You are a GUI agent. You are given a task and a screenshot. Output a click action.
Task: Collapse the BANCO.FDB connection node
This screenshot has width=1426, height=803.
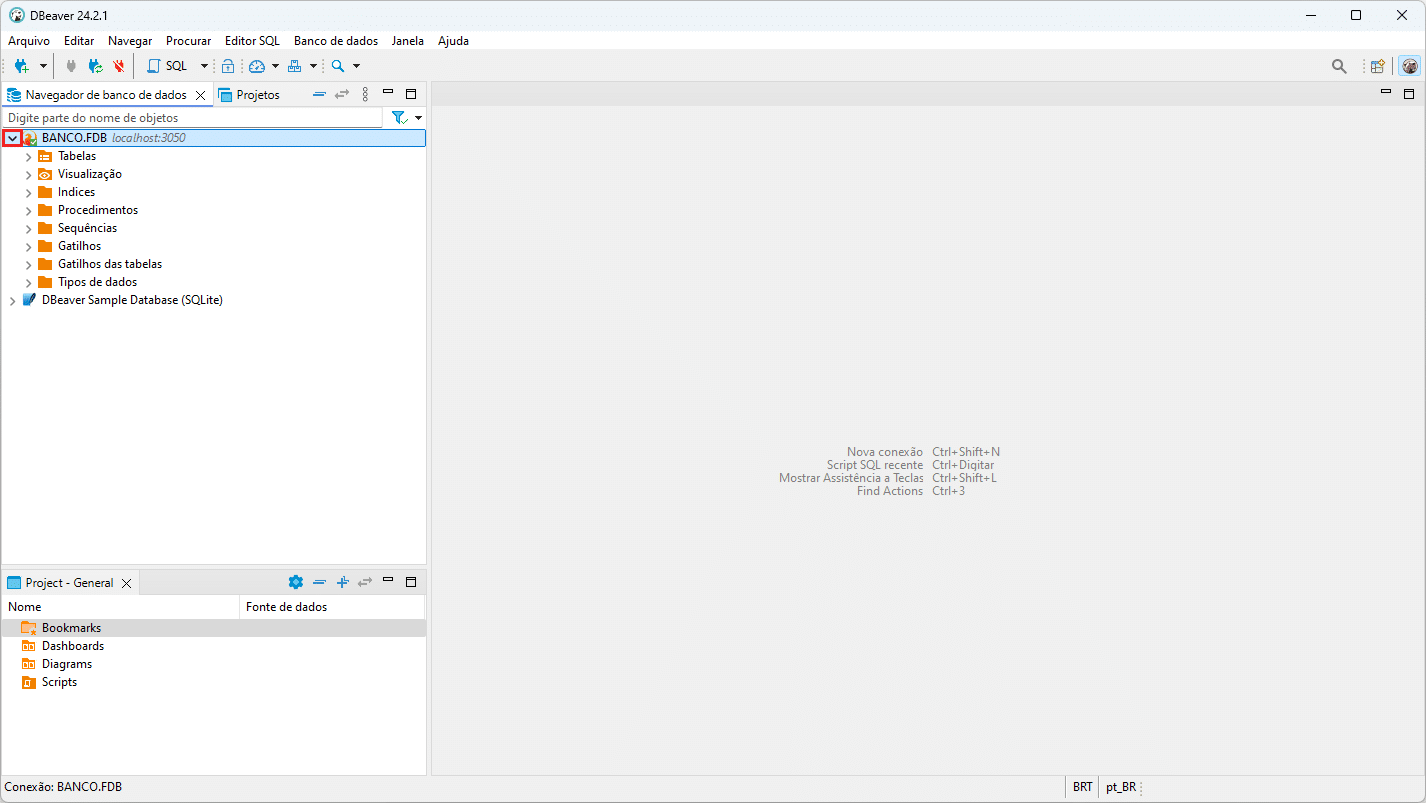pos(13,138)
